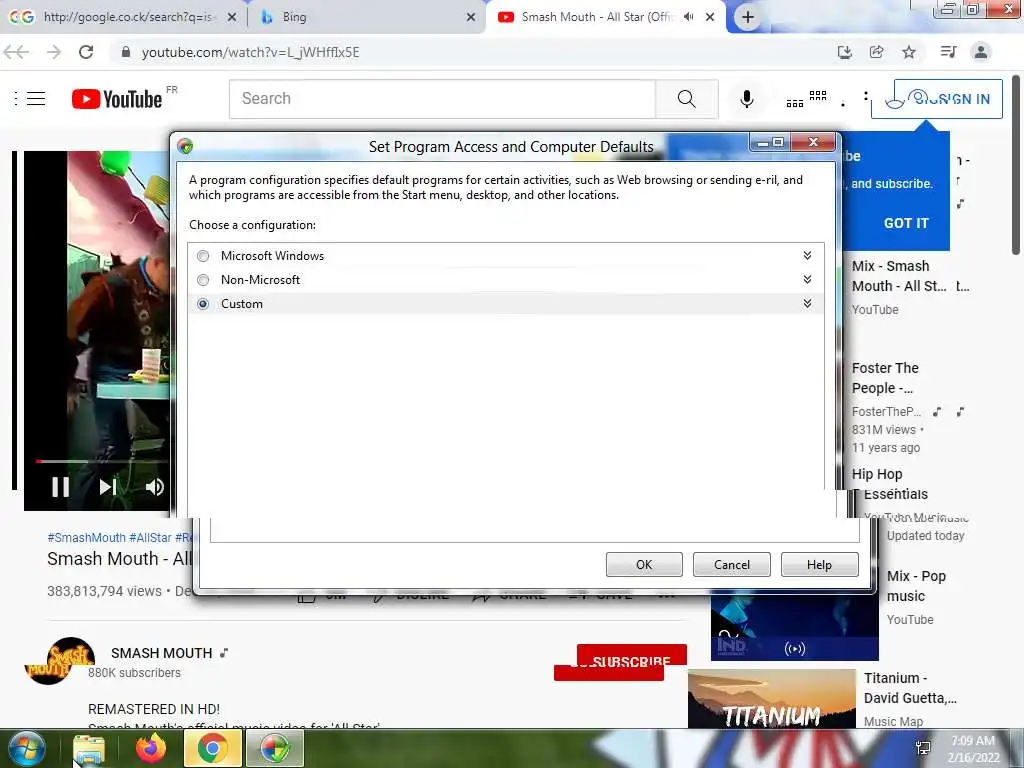View site security lock information
The image size is (1024, 768).
pos(126,52)
